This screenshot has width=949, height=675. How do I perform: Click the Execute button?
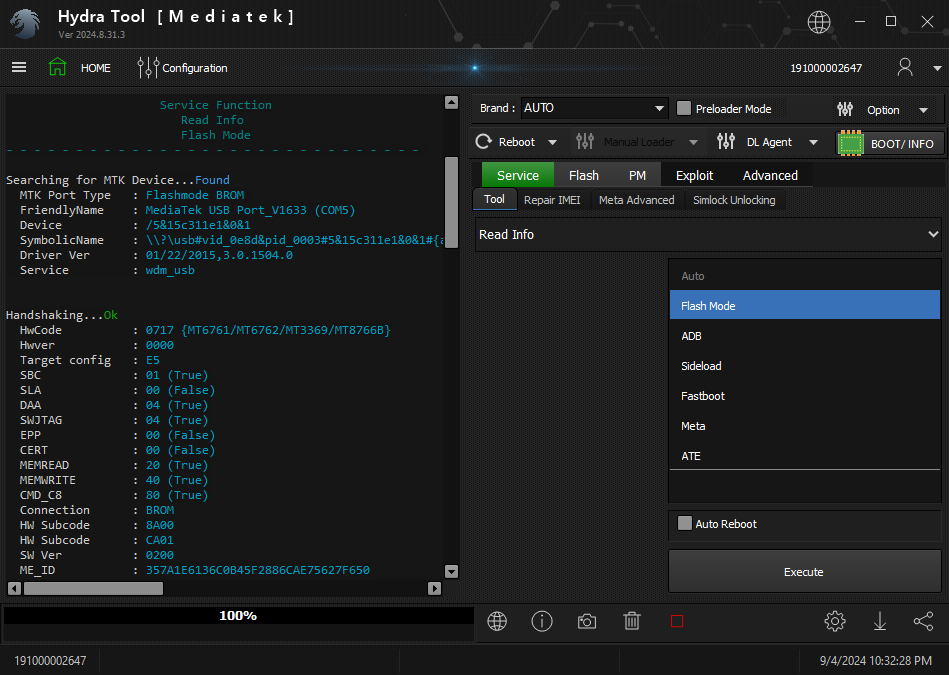tap(804, 571)
